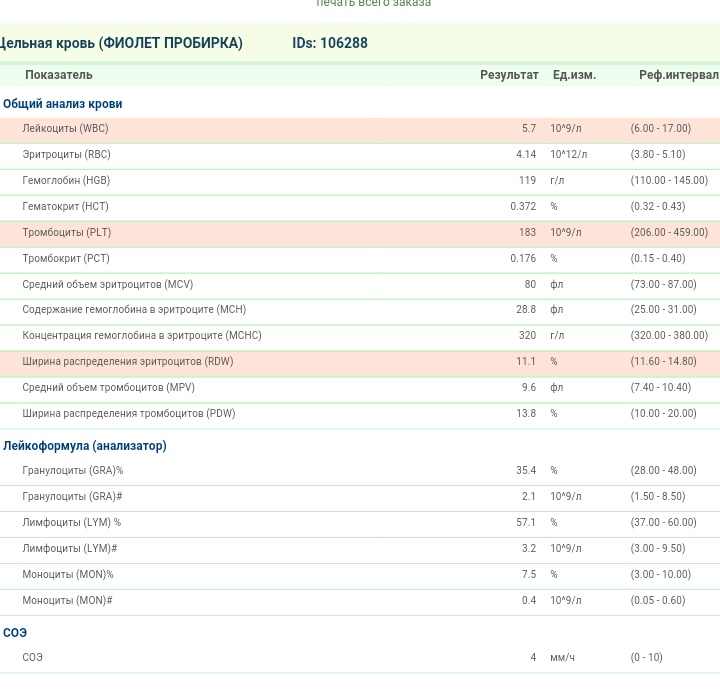This screenshot has height=699, width=720.
Task: Click the LYM% result 57.1
Action: [526, 523]
